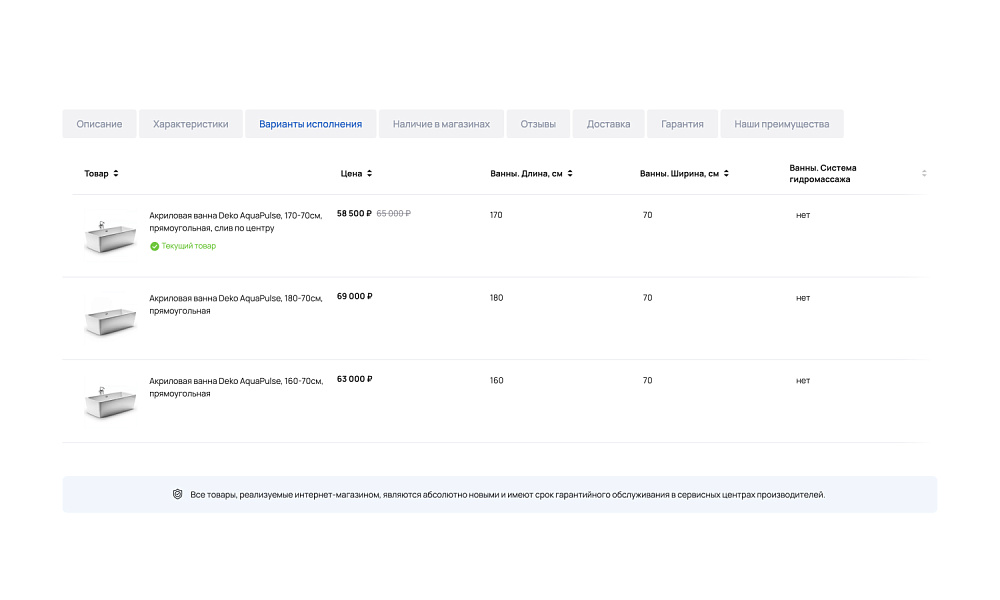Viewport: 1000px width, 600px height.
Task: Go to the Доставка tab
Action: coord(608,124)
